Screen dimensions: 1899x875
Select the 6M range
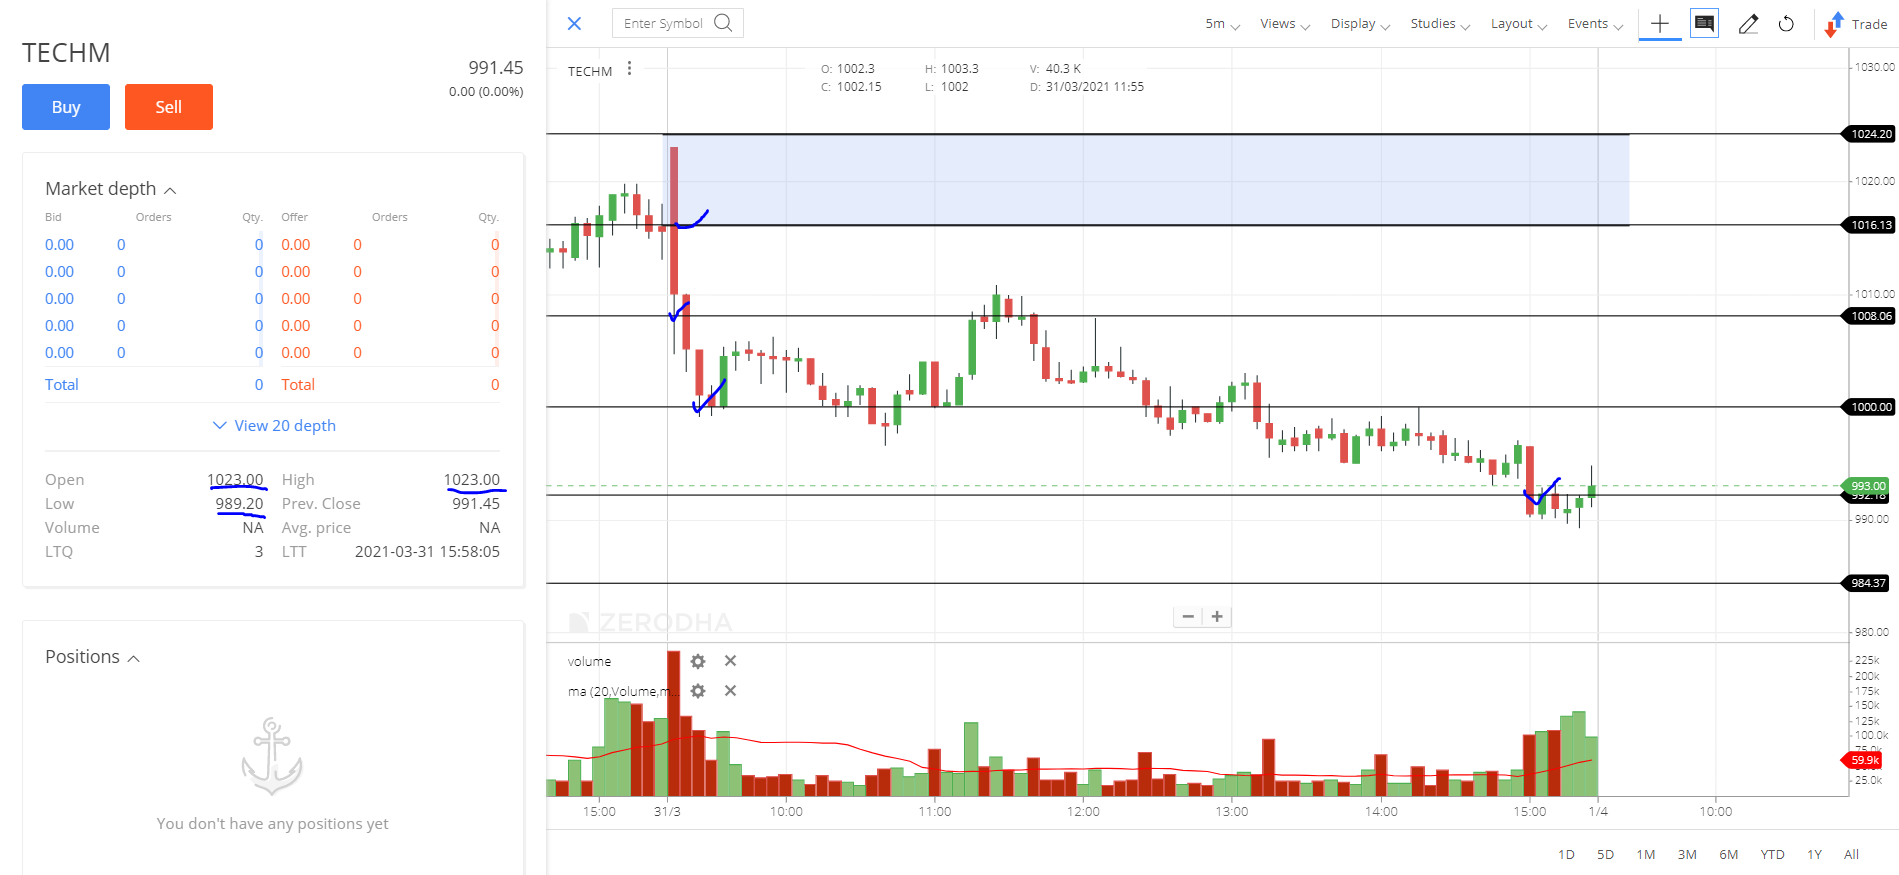pyautogui.click(x=1729, y=855)
